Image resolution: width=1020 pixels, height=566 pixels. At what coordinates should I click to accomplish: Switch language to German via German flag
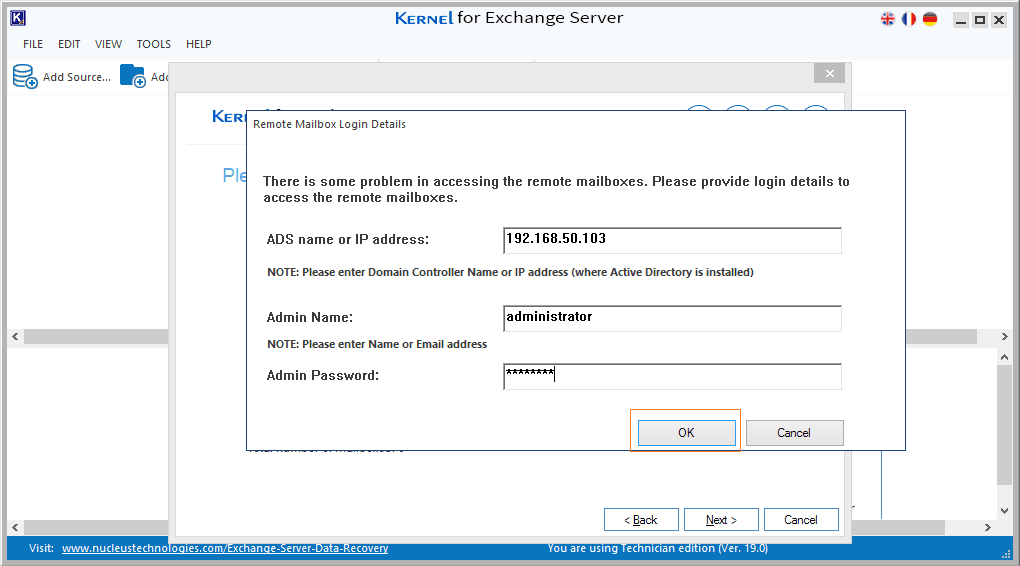930,19
